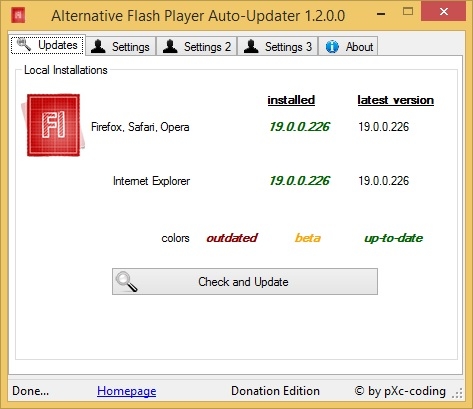
Task: Open the Settings tab
Action: pos(121,46)
